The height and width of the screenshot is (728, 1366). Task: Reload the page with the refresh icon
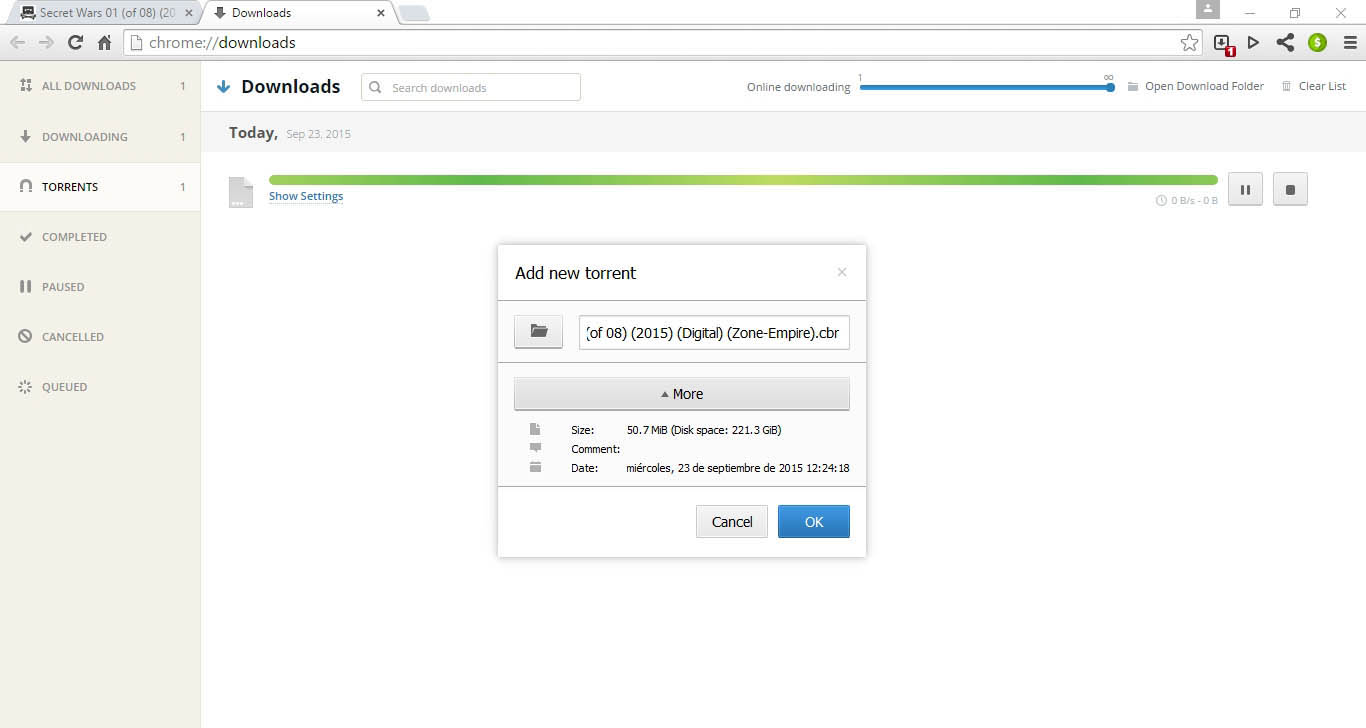75,42
